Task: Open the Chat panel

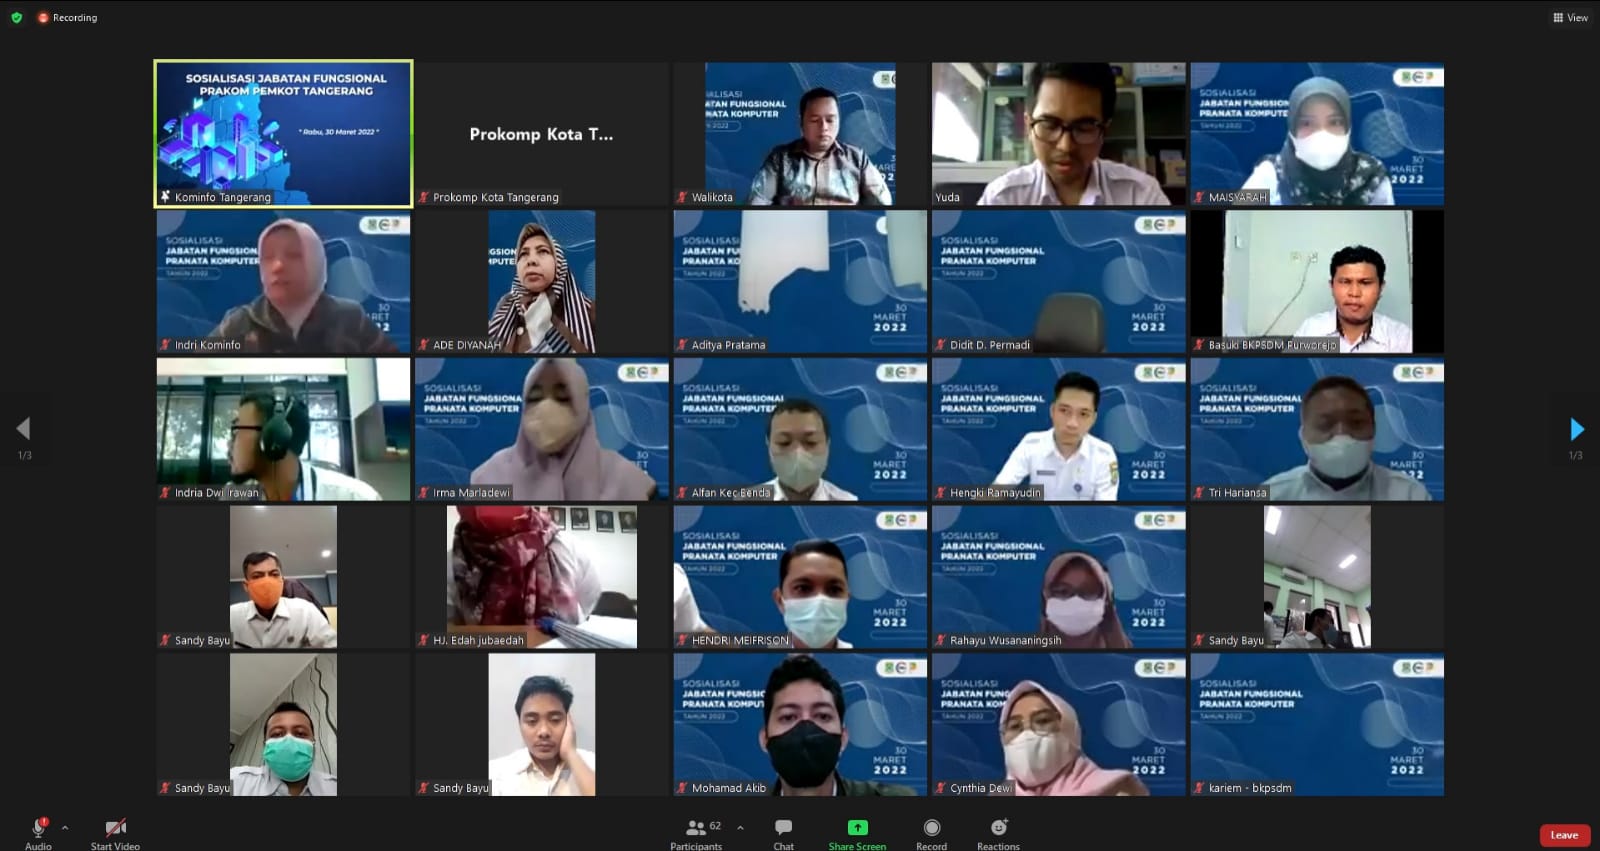Action: (783, 828)
